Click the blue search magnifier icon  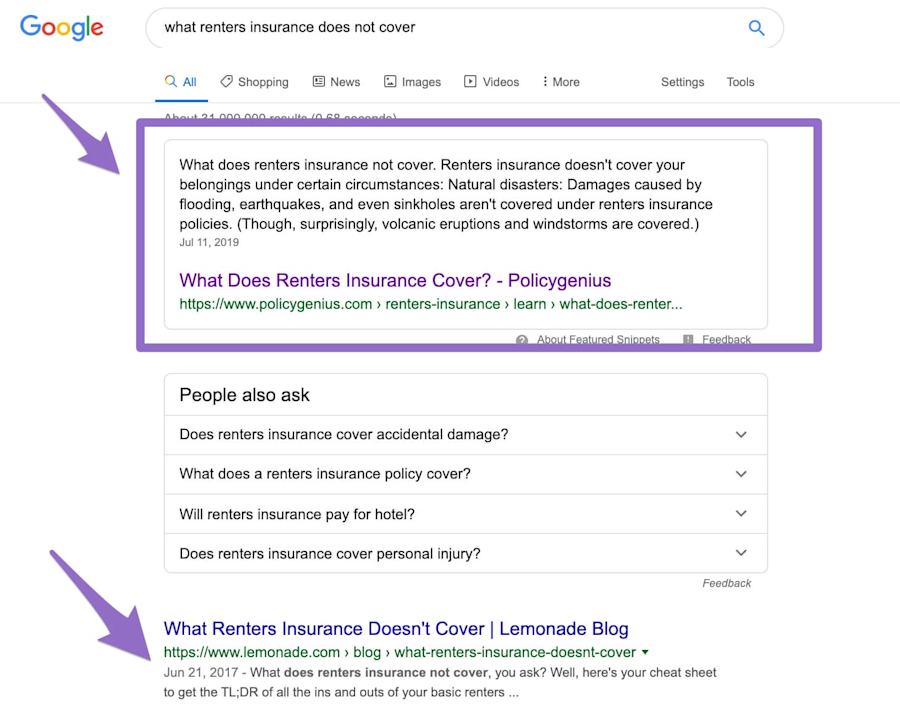pos(756,27)
